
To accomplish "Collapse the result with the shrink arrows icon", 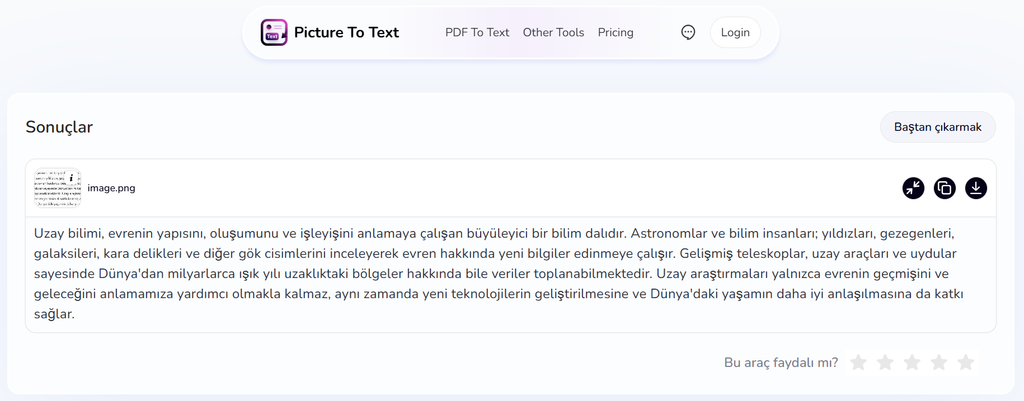I will (913, 188).
